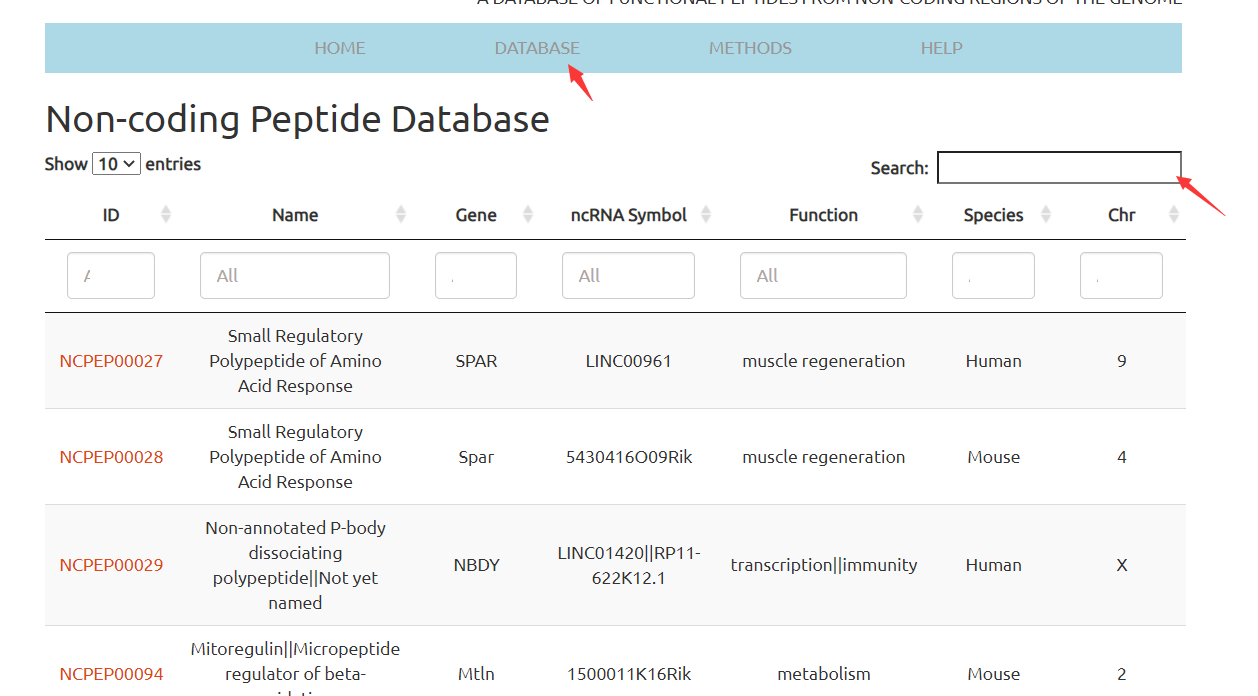Select the SPAR gene cell
1258x696 pixels.
pyautogui.click(x=476, y=361)
